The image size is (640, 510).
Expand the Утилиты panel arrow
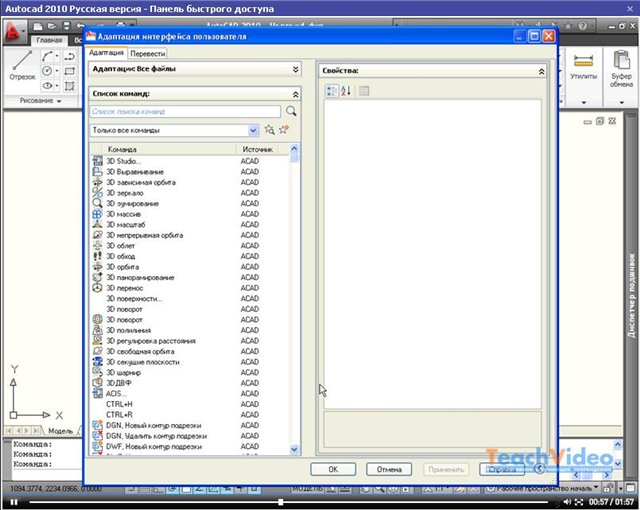click(584, 102)
